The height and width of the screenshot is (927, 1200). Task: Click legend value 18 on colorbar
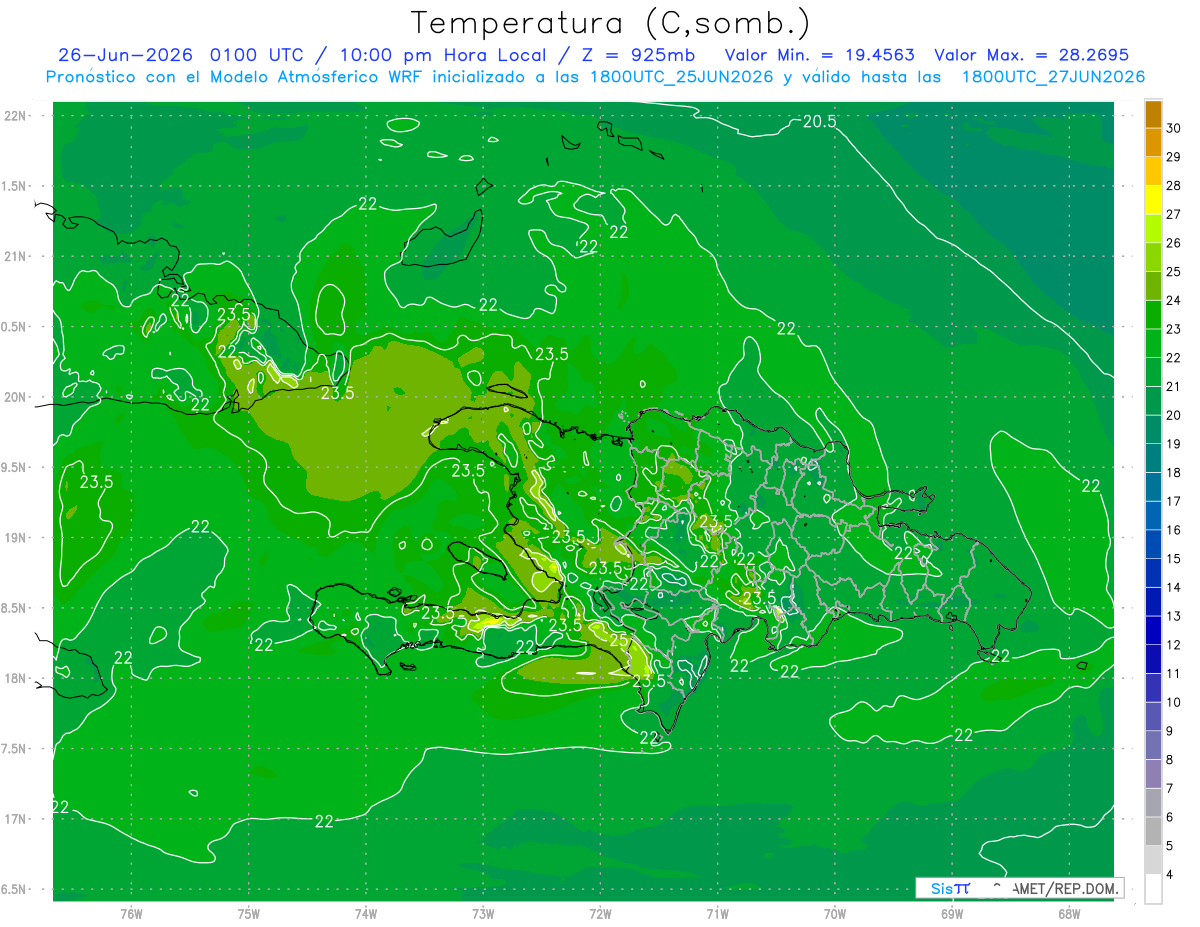coord(1174,473)
